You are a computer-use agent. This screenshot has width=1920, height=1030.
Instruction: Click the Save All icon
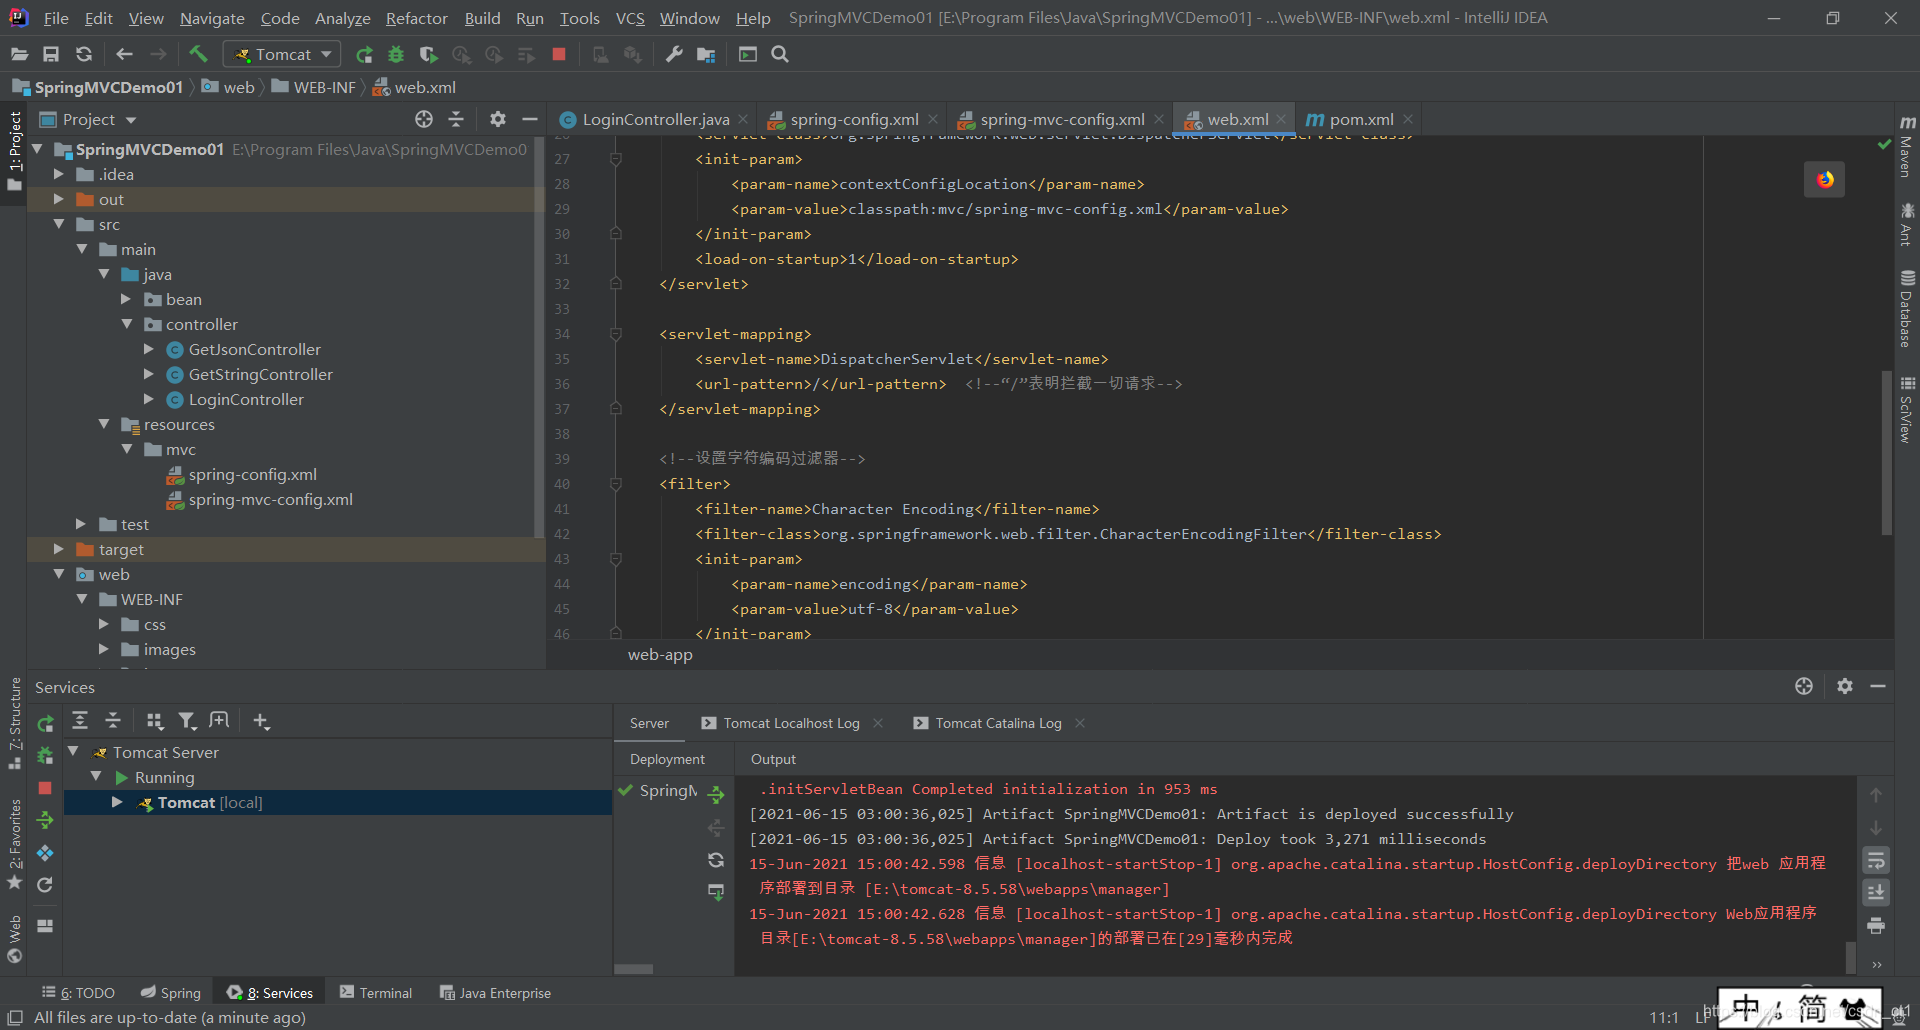pos(51,54)
